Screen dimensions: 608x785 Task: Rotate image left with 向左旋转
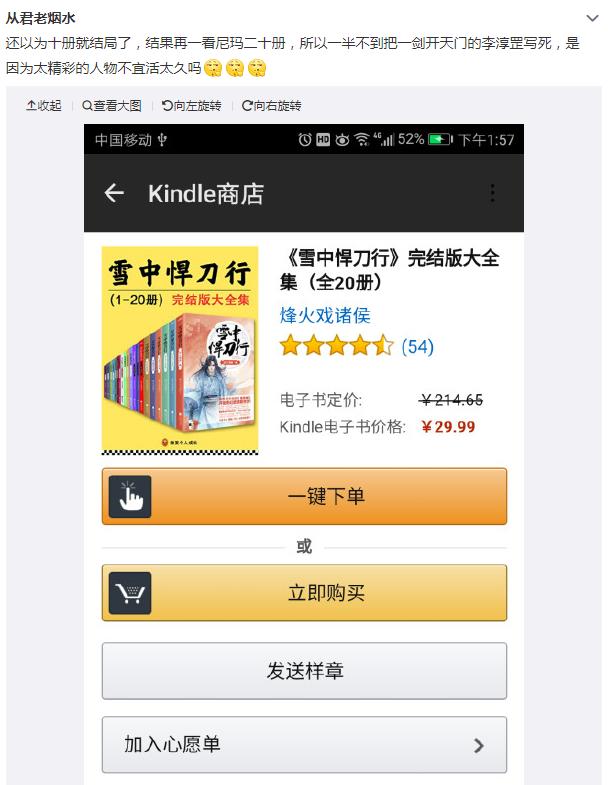click(191, 106)
